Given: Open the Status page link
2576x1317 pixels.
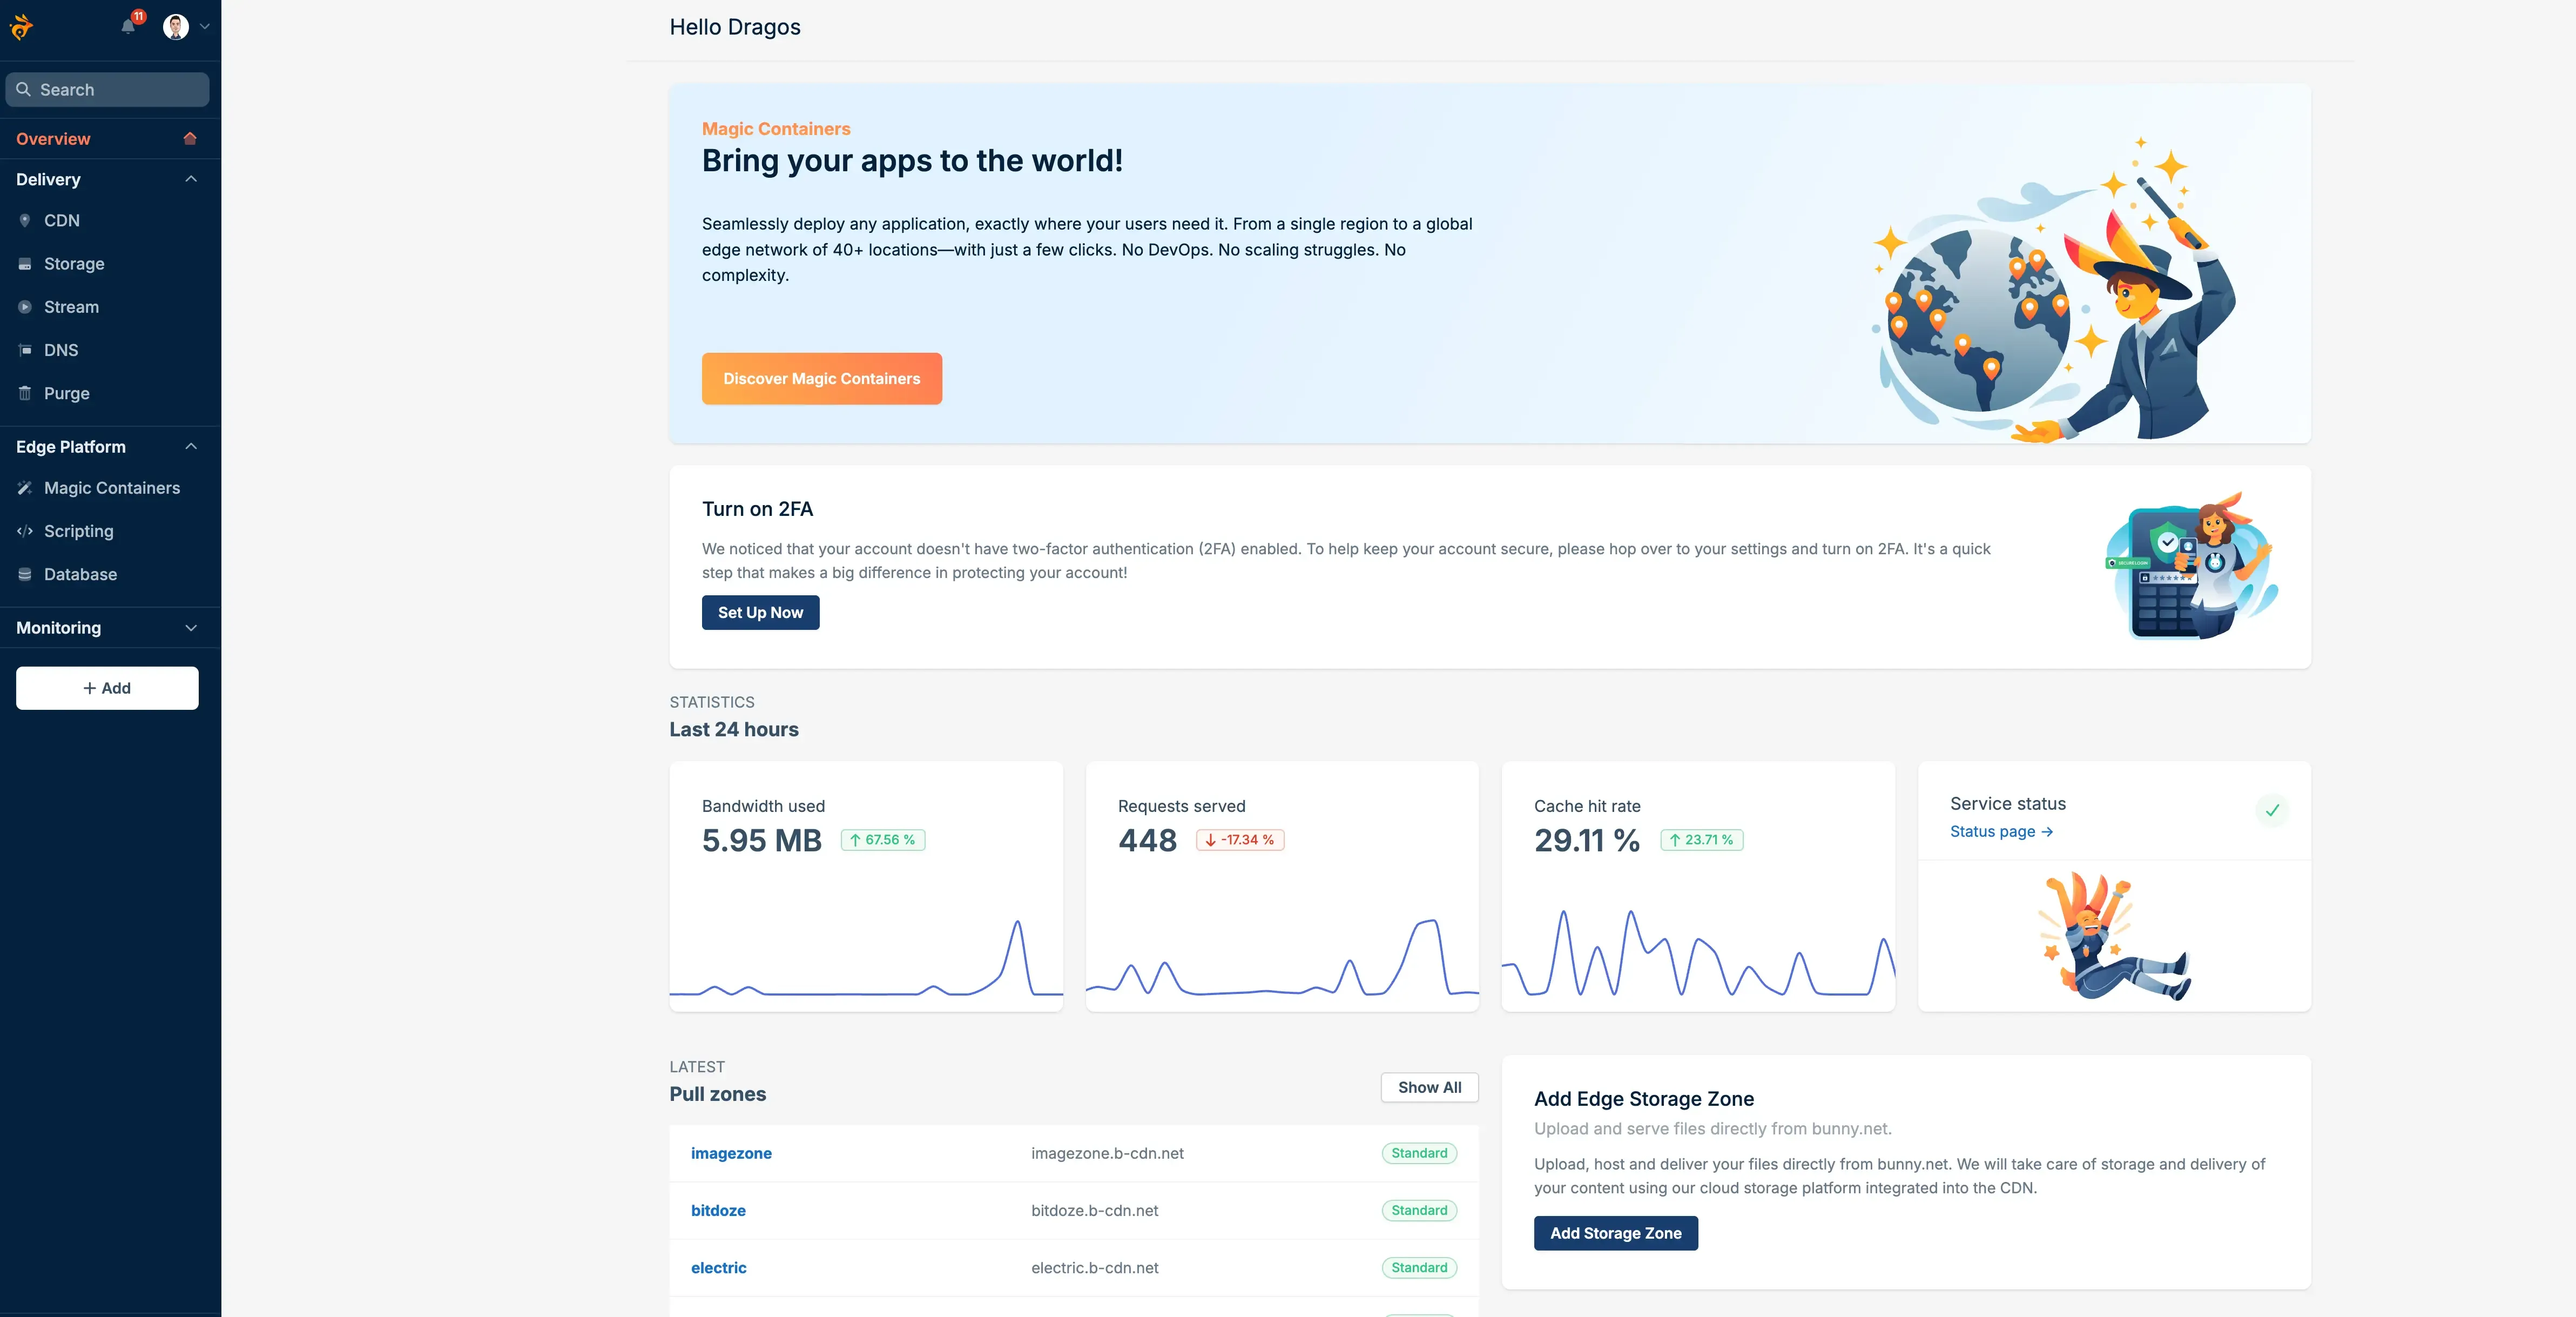Looking at the screenshot, I should coord(2000,831).
